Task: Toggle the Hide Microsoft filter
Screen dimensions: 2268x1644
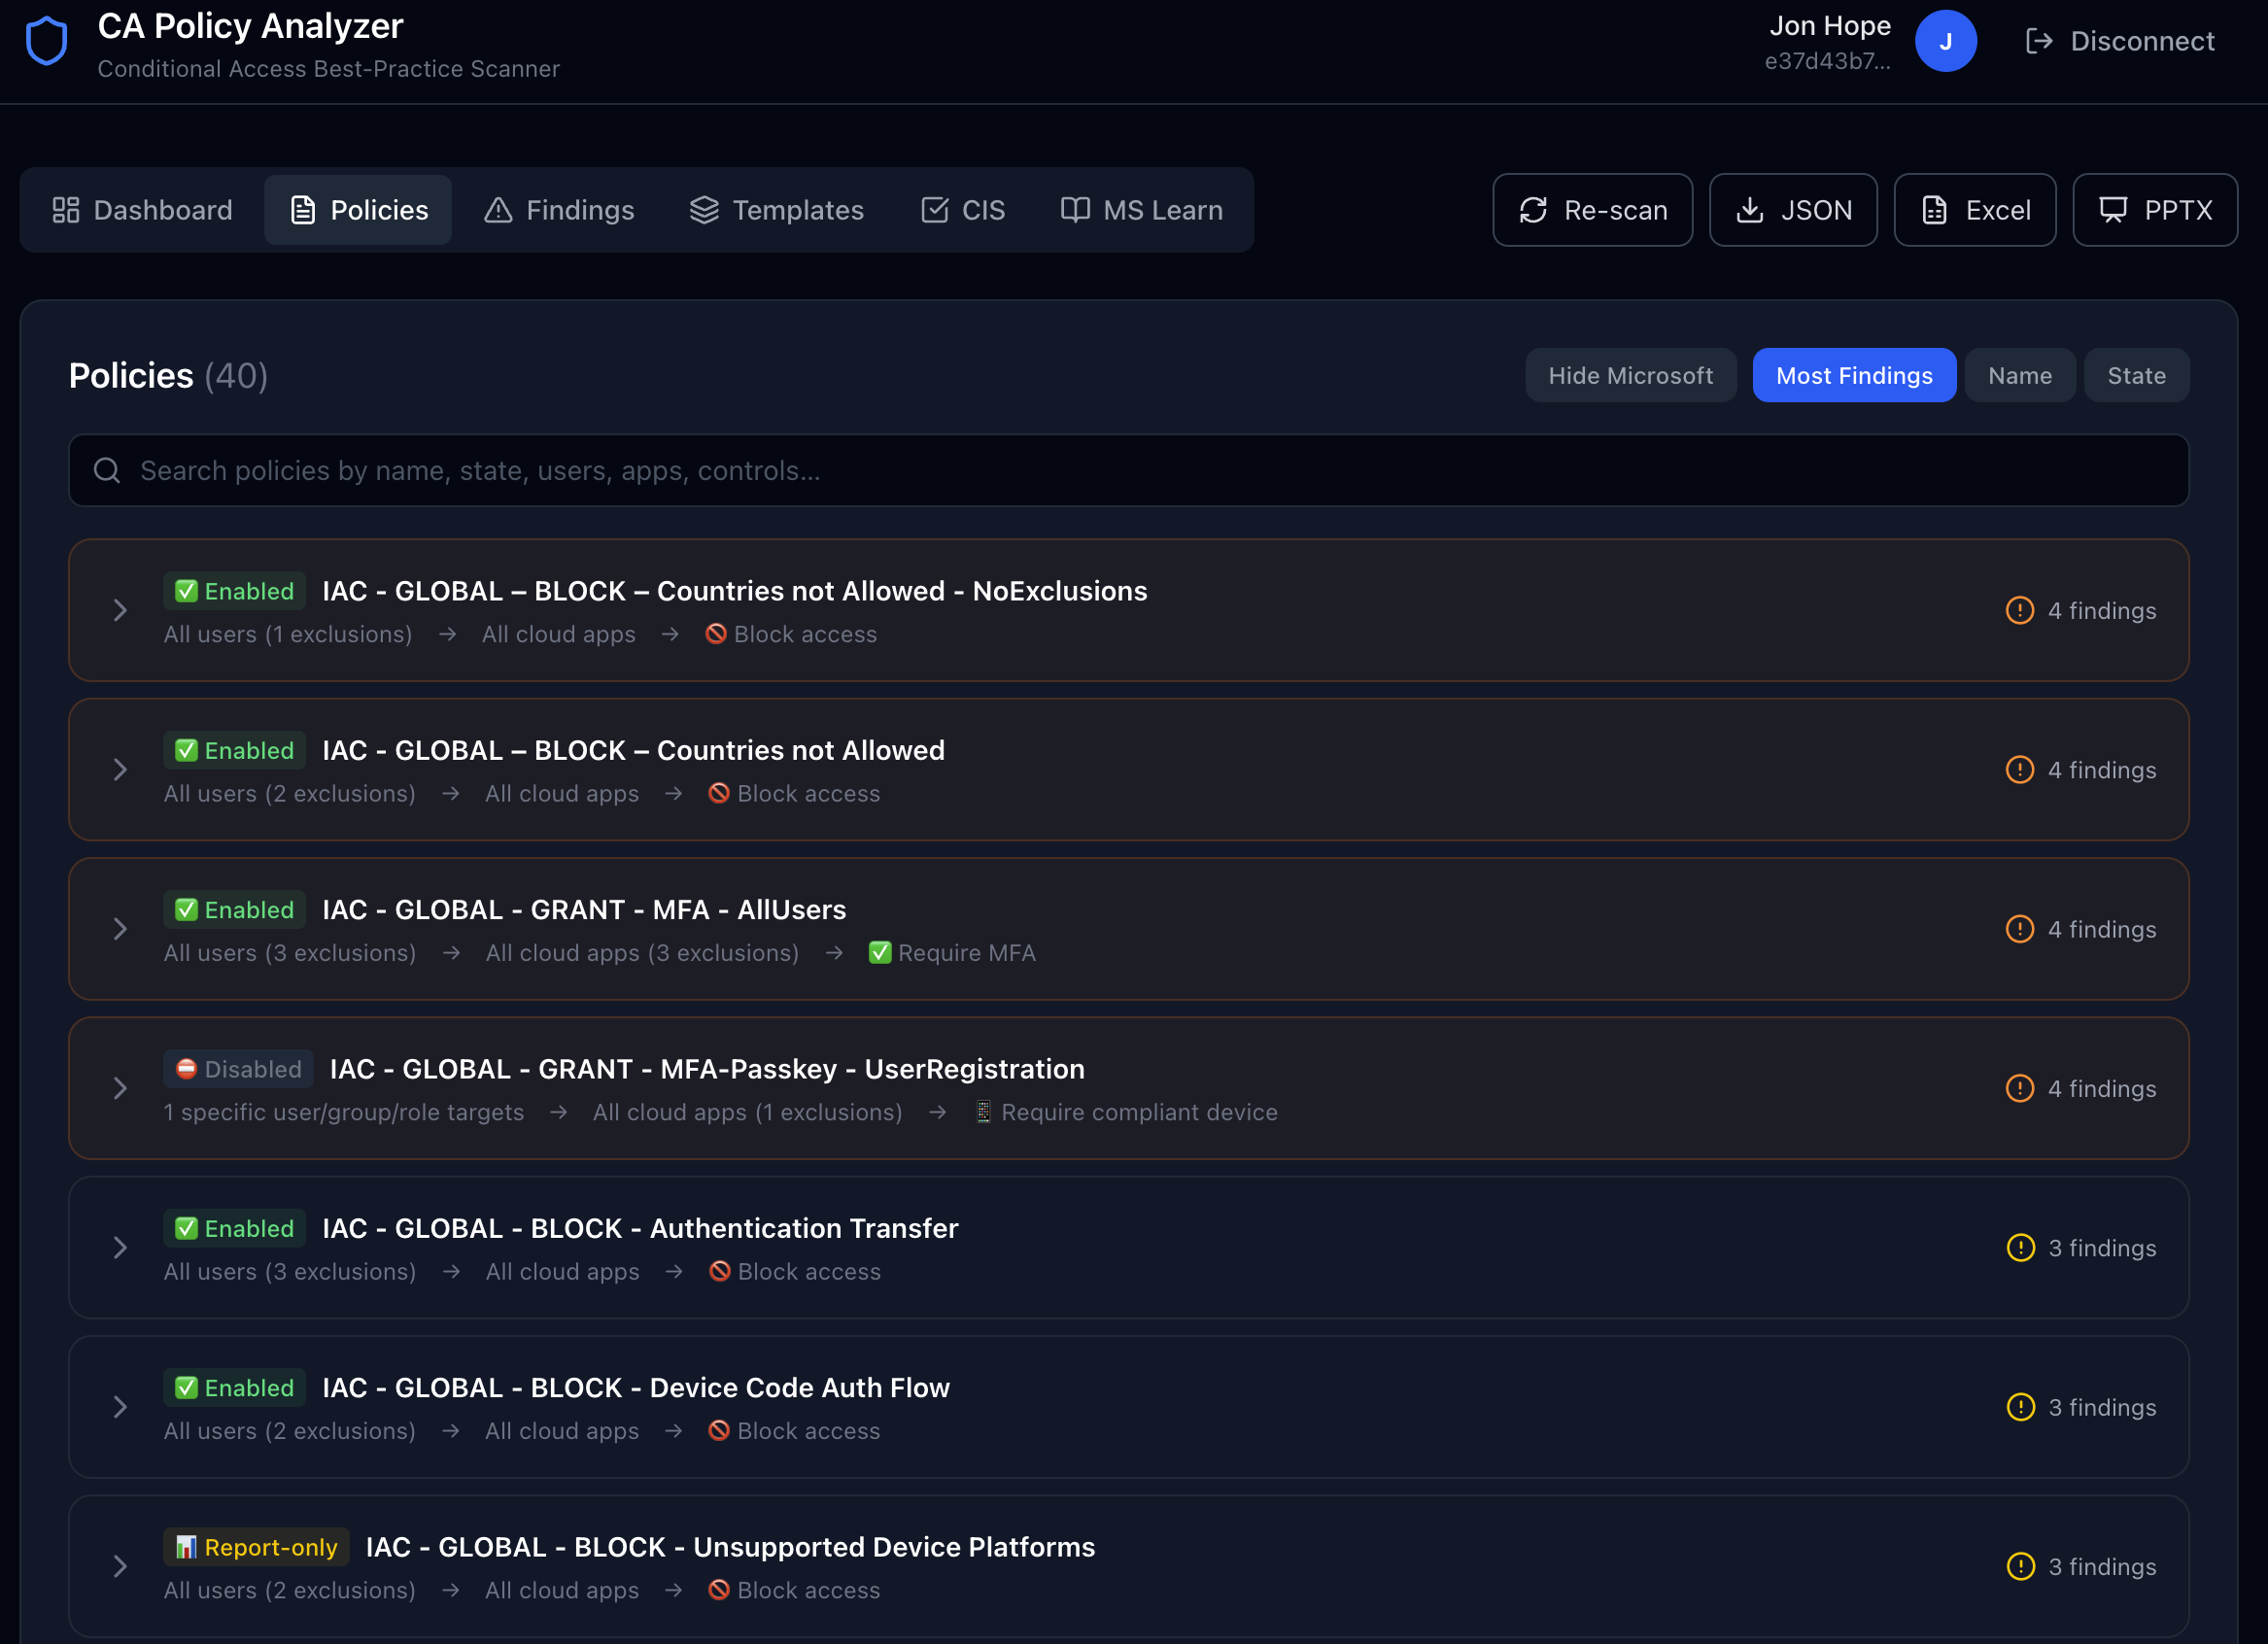Action: 1630,375
